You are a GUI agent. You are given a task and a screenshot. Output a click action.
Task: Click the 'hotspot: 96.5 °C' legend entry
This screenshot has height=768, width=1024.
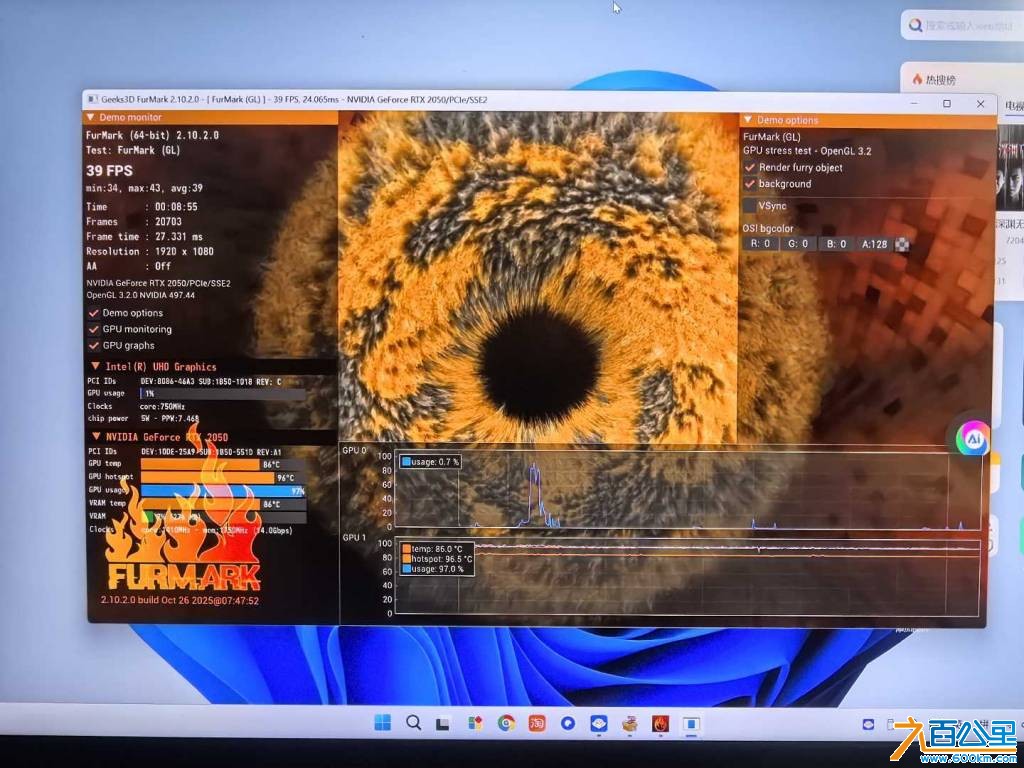pyautogui.click(x=437, y=559)
